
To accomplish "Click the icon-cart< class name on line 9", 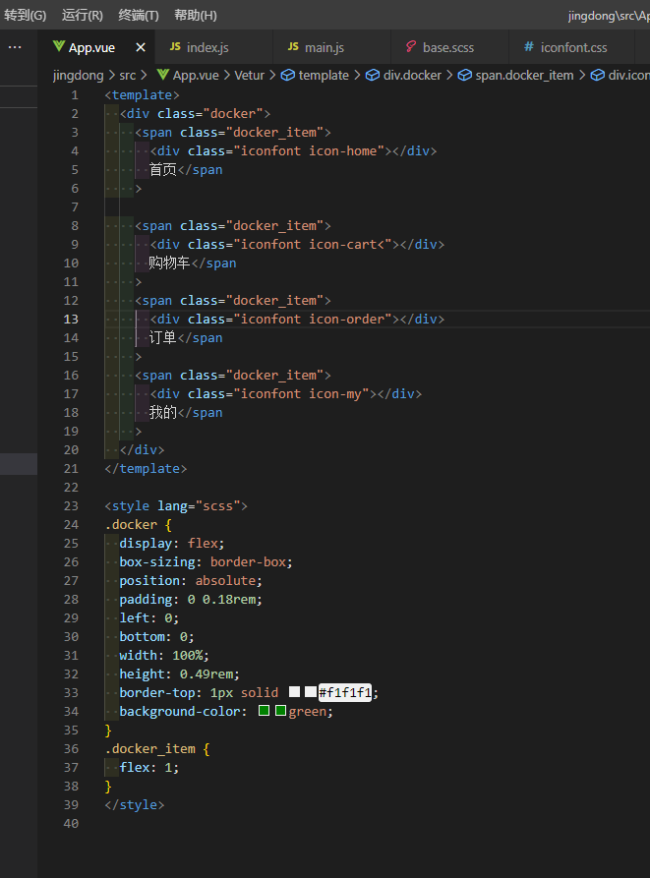I will coord(347,244).
